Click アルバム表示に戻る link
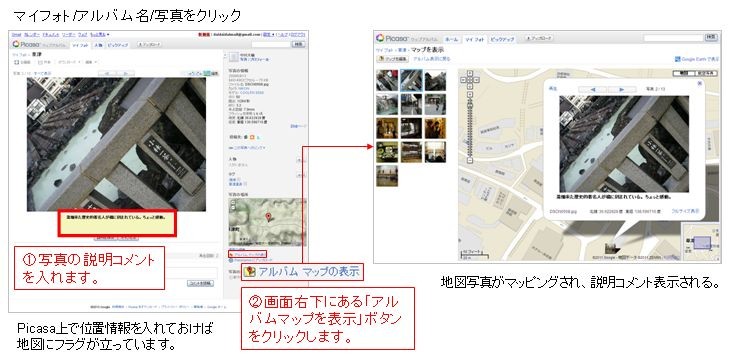 [431, 59]
